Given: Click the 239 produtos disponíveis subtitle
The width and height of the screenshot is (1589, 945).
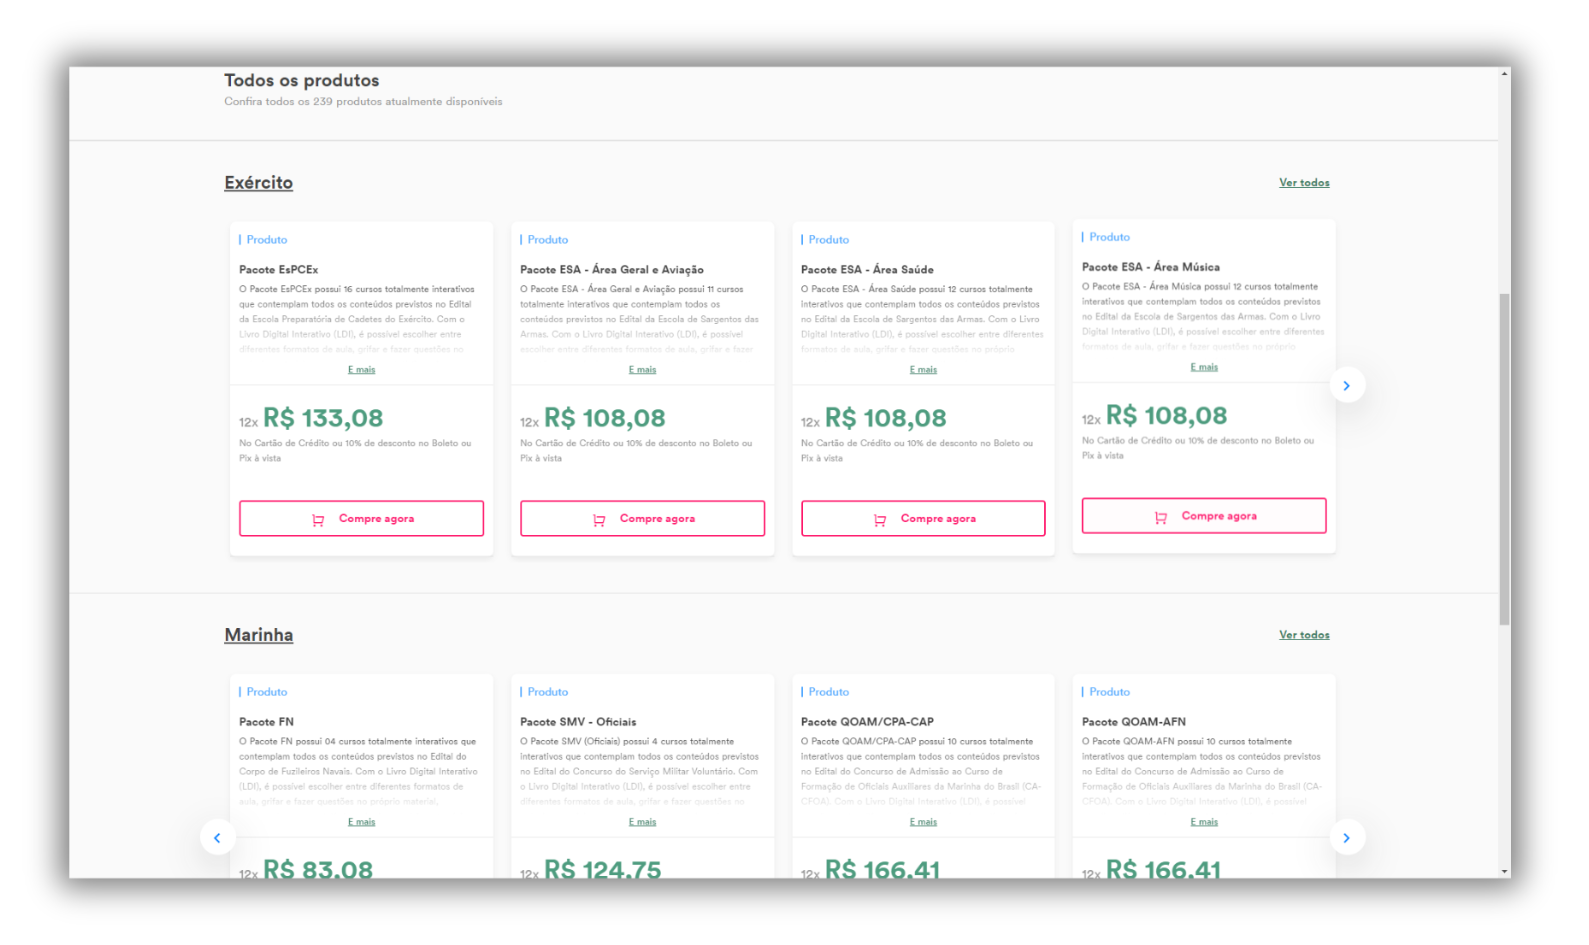Looking at the screenshot, I should point(363,102).
